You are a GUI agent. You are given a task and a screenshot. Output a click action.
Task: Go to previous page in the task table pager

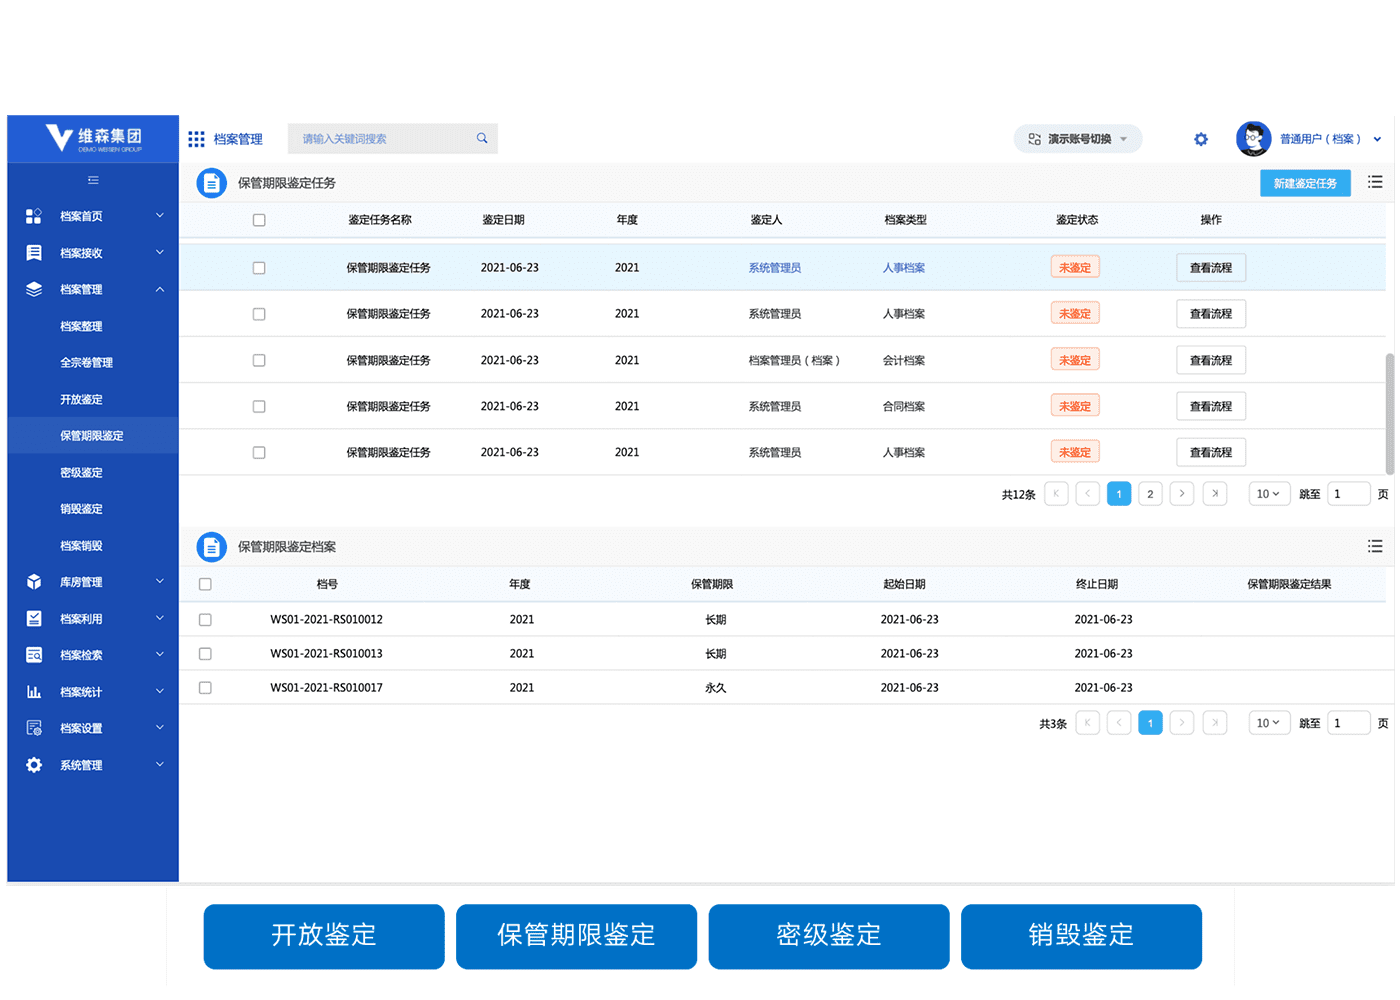(x=1088, y=494)
